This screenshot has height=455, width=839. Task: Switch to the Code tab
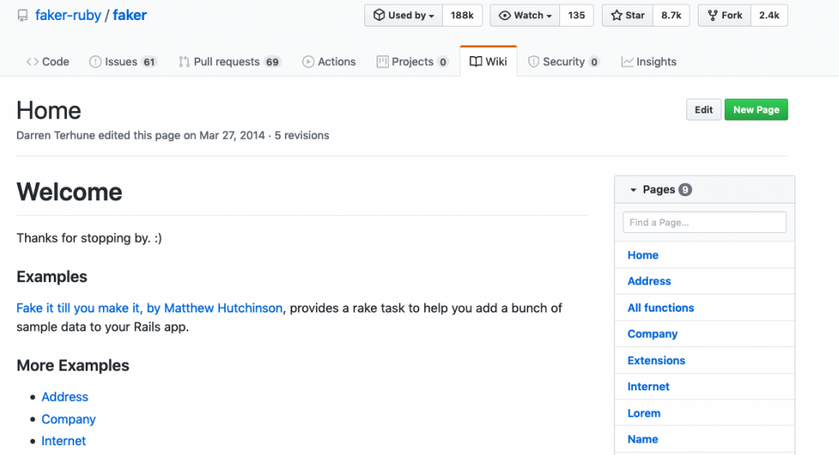pos(48,62)
